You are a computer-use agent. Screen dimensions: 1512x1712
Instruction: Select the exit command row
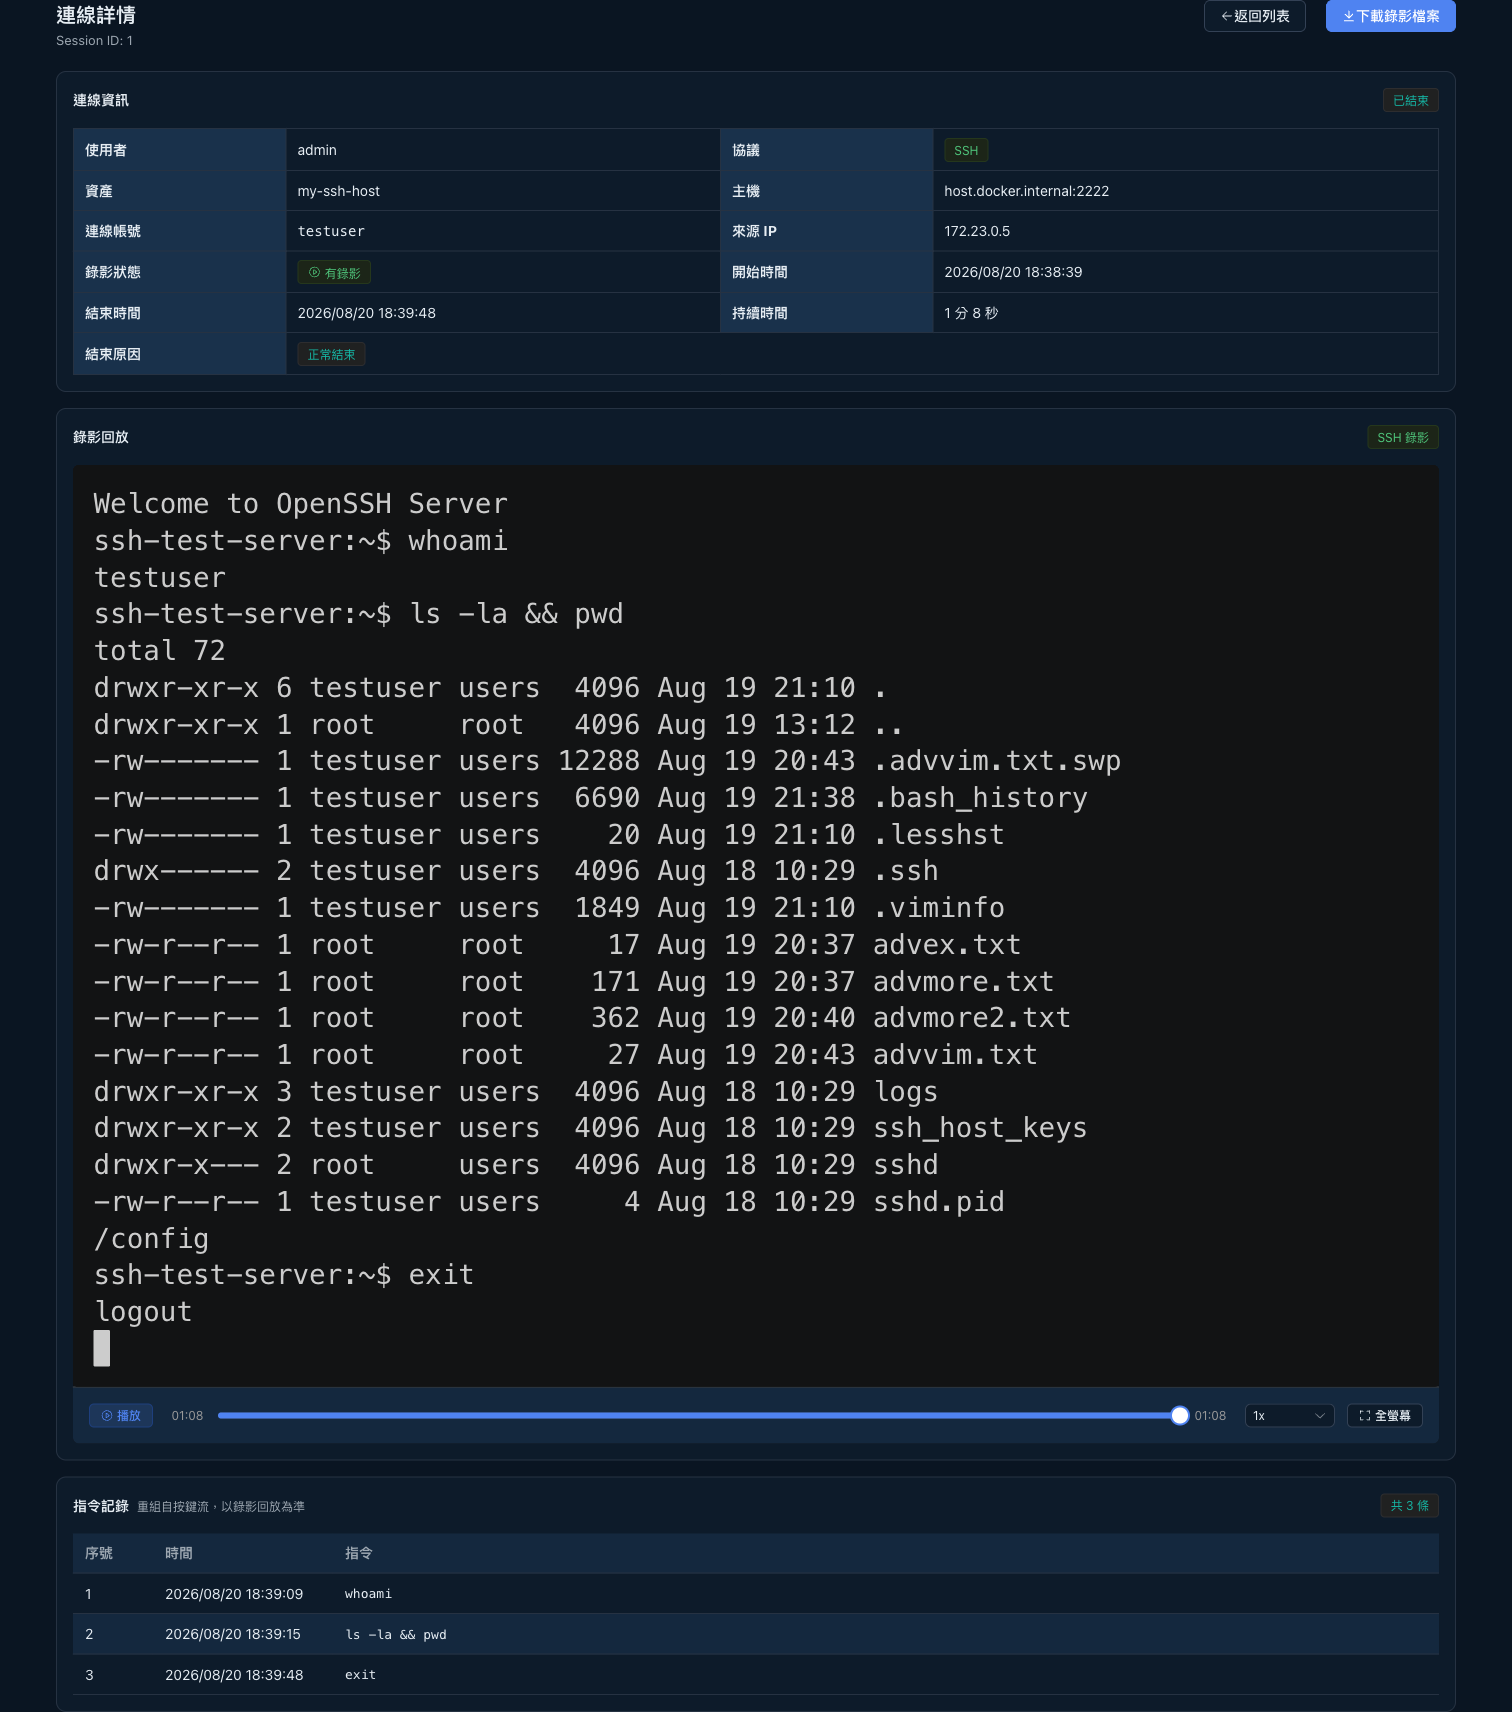pos(755,1674)
